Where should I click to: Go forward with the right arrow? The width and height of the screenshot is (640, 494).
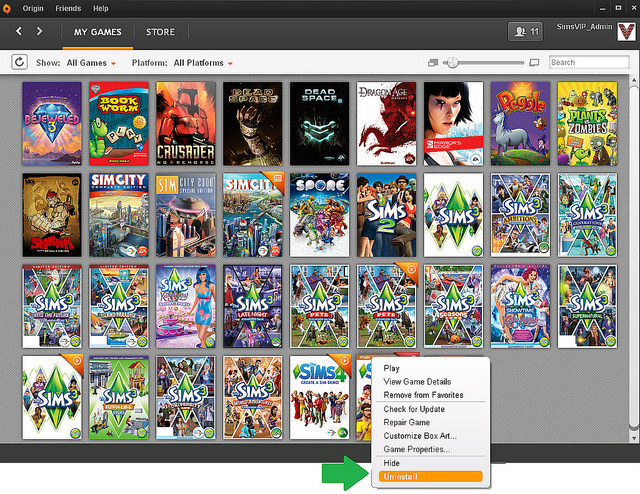40,31
